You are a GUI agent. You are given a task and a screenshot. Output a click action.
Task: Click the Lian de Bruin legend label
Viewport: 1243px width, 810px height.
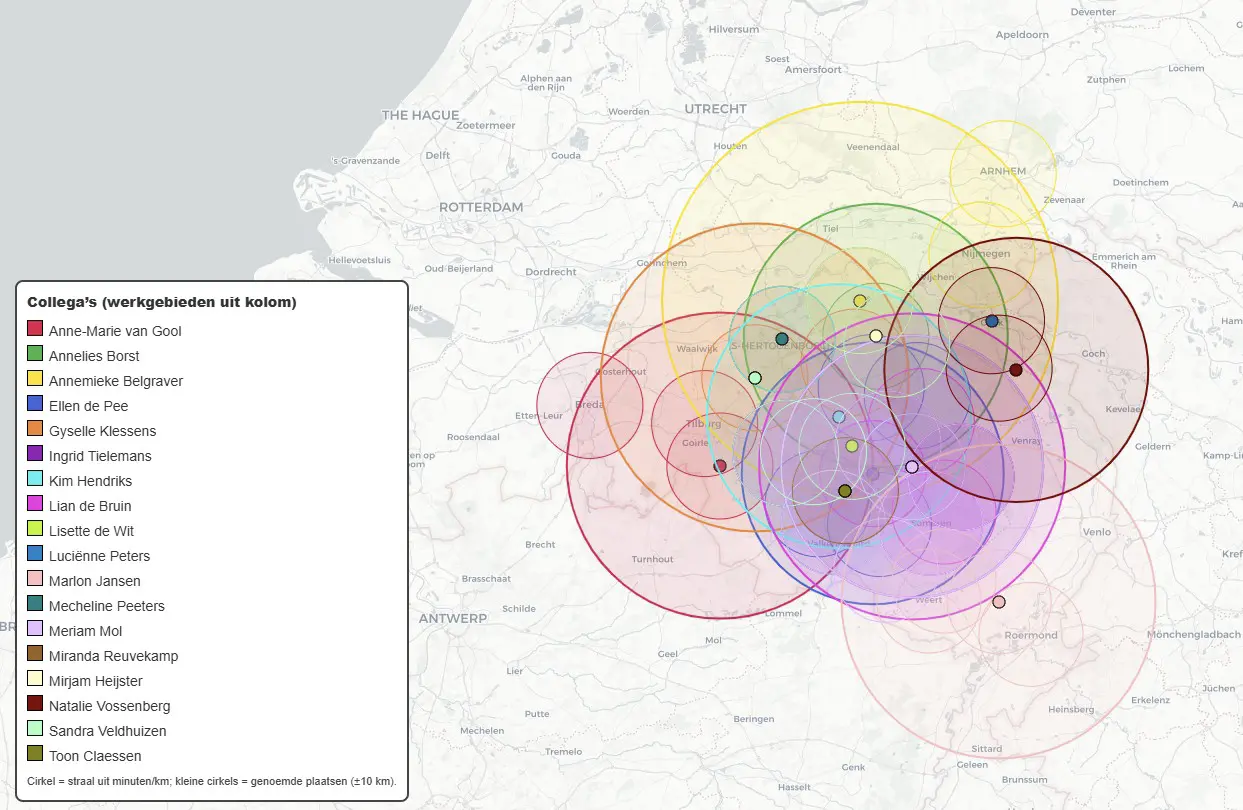90,506
